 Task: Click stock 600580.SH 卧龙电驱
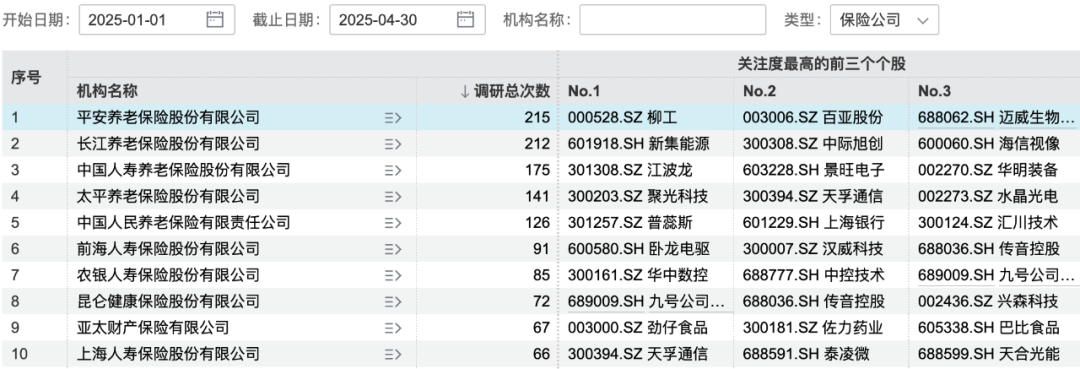click(638, 249)
